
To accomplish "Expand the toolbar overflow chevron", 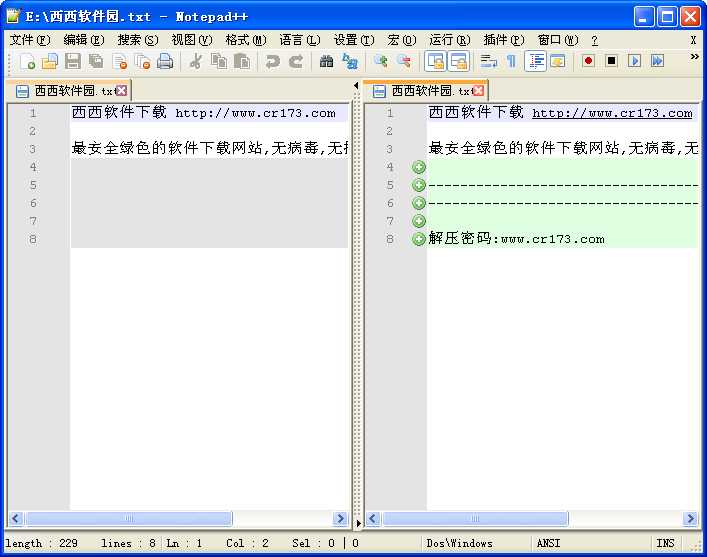I will point(694,56).
